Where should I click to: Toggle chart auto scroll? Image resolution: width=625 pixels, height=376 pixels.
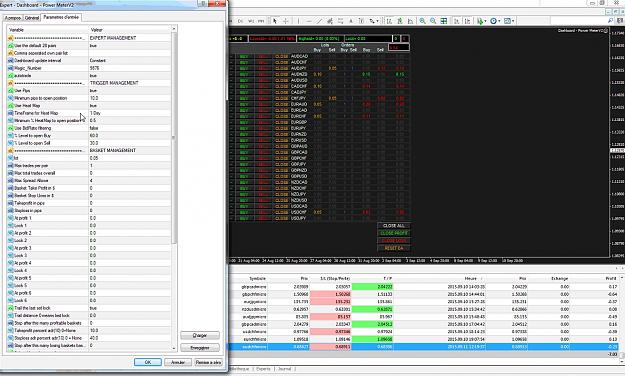tap(457, 21)
